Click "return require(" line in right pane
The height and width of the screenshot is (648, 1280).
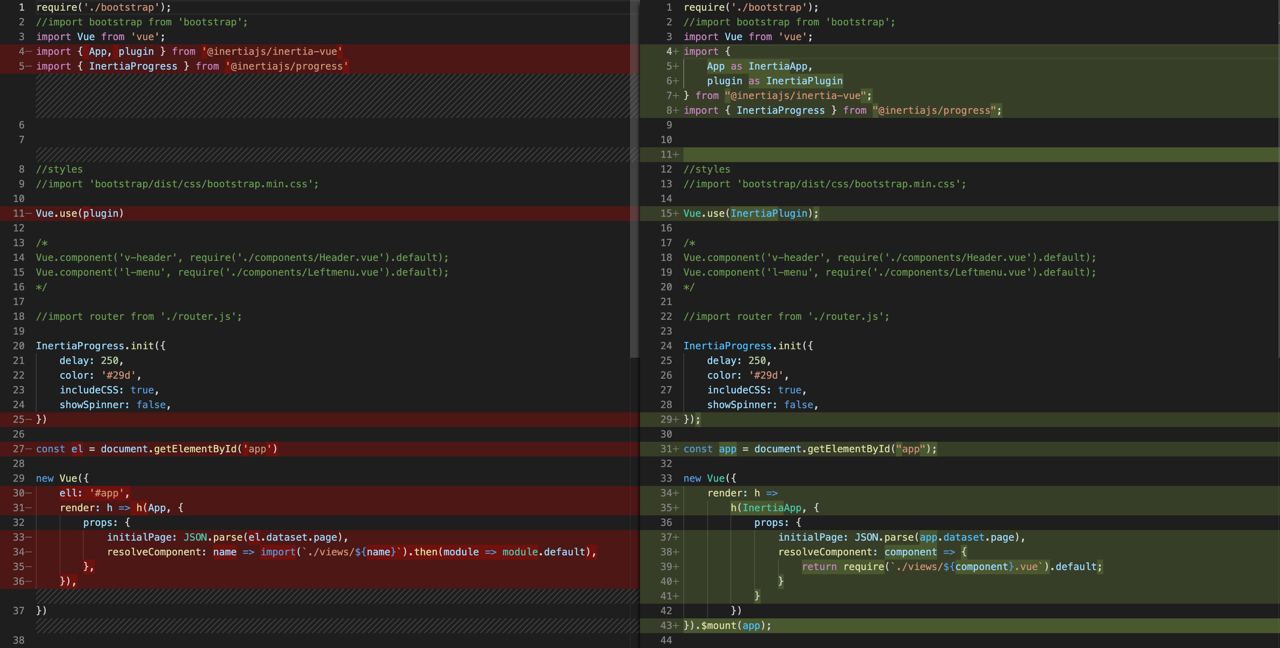[x=952, y=567]
